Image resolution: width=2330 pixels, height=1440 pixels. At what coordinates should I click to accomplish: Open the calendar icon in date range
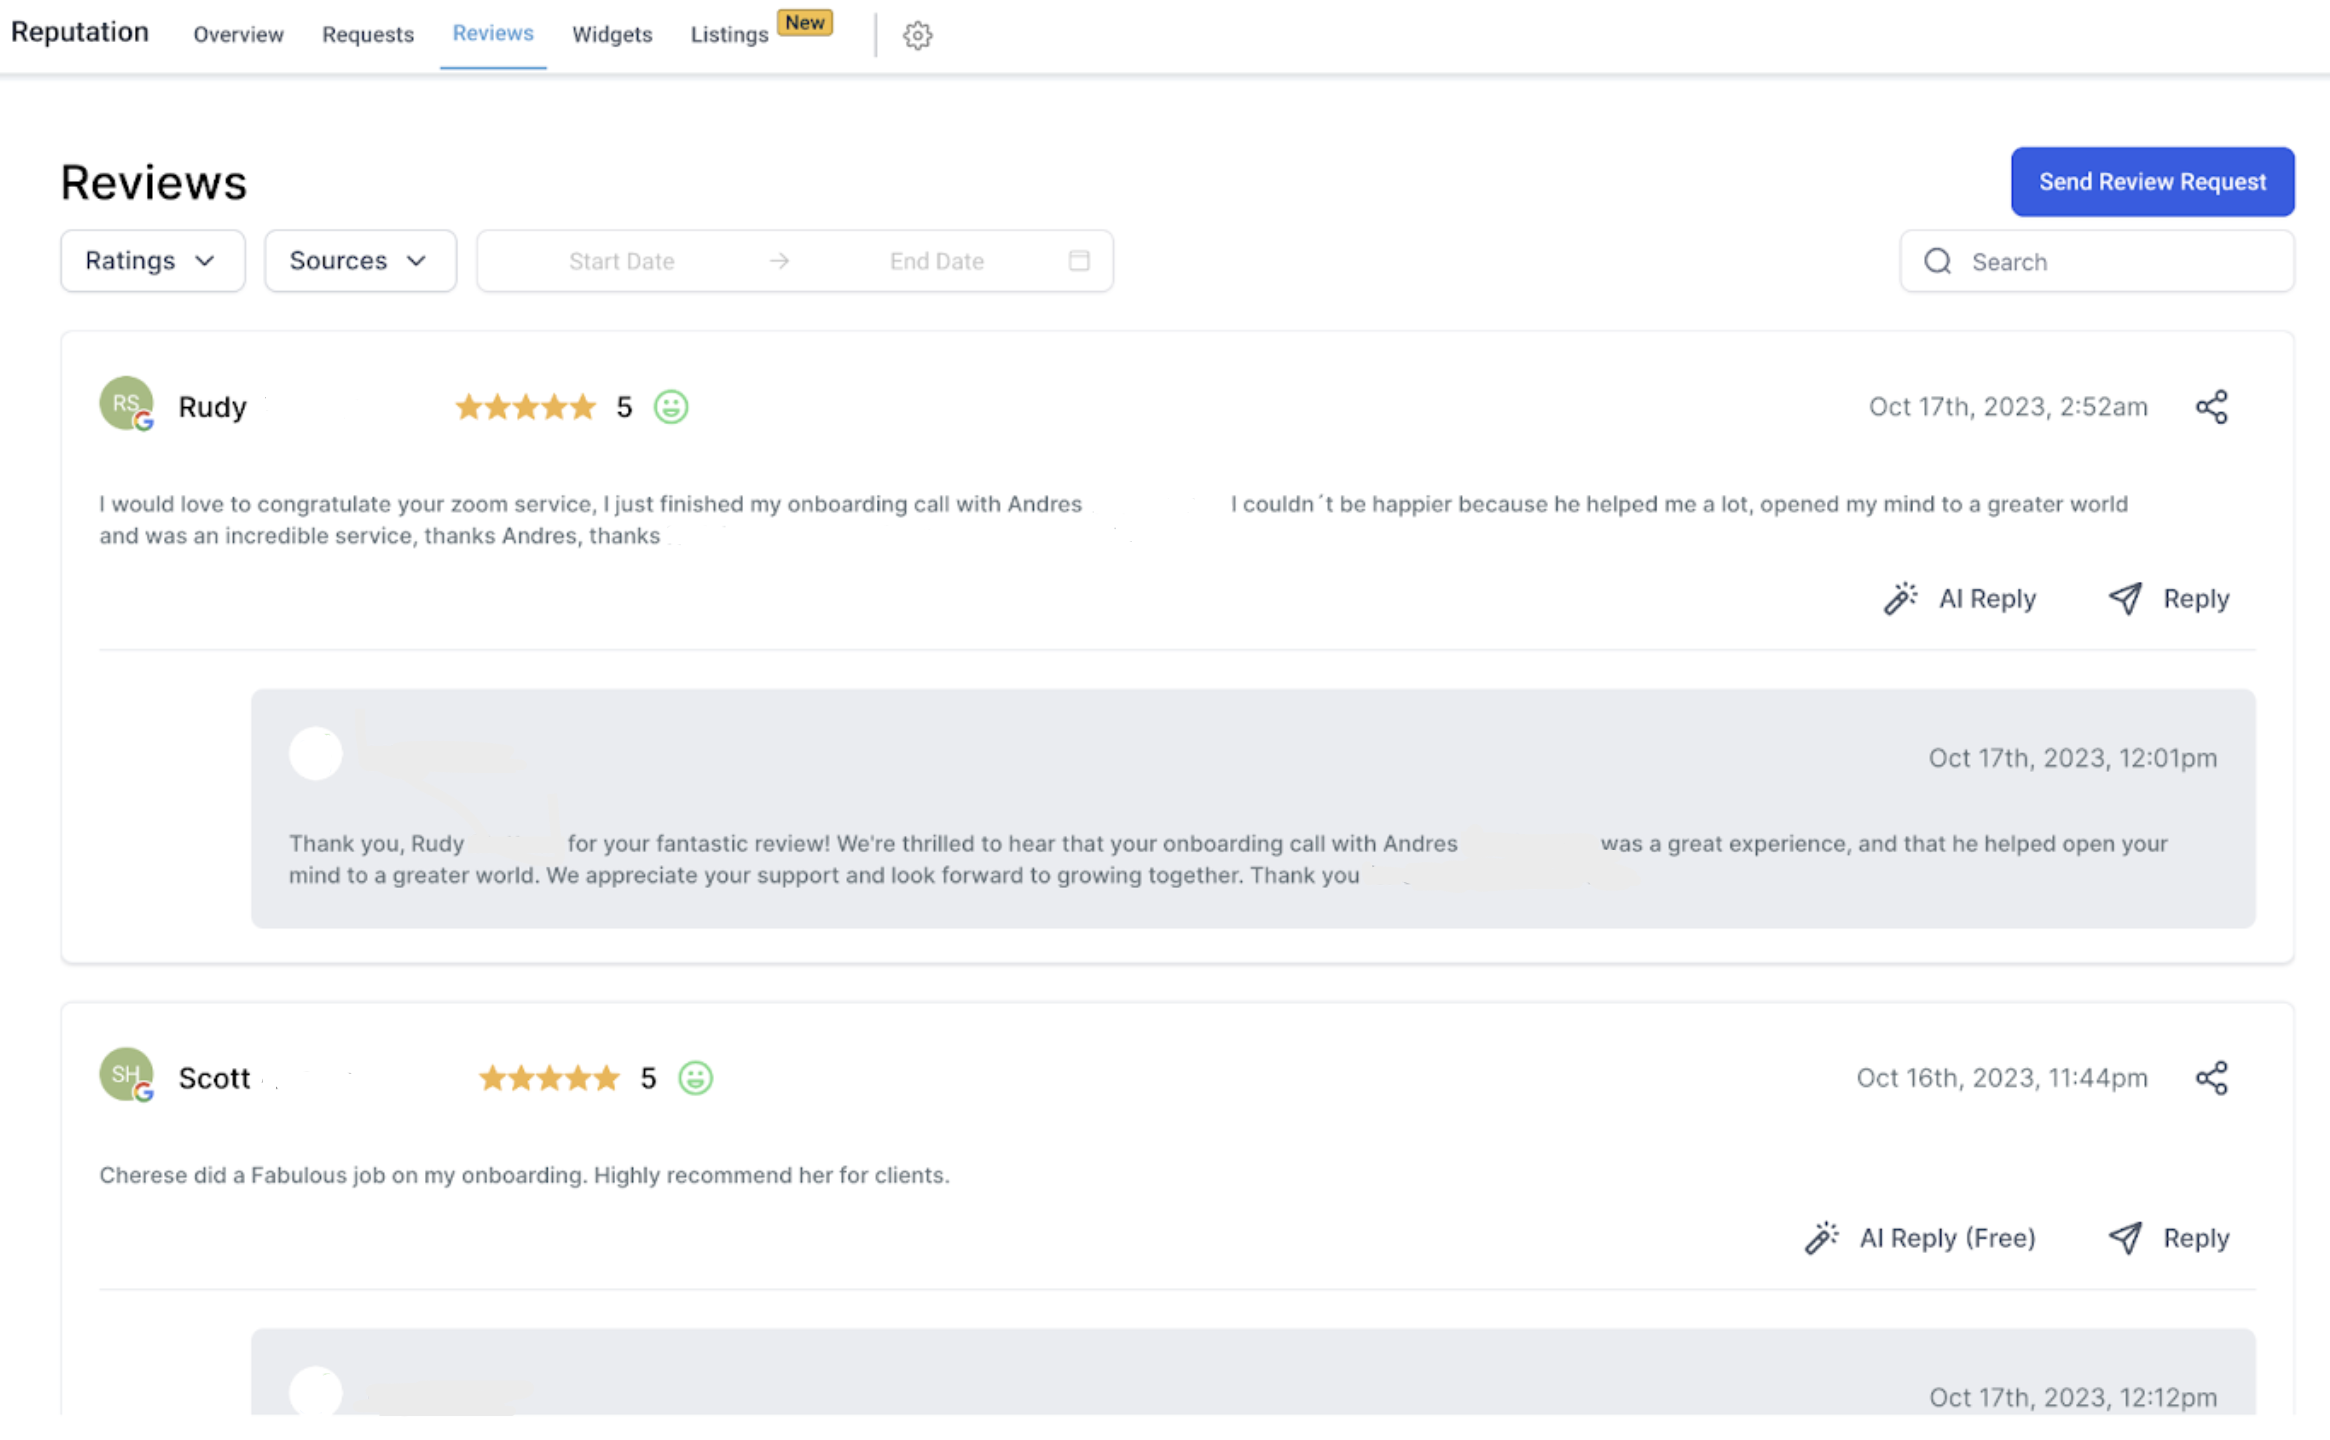coord(1078,261)
